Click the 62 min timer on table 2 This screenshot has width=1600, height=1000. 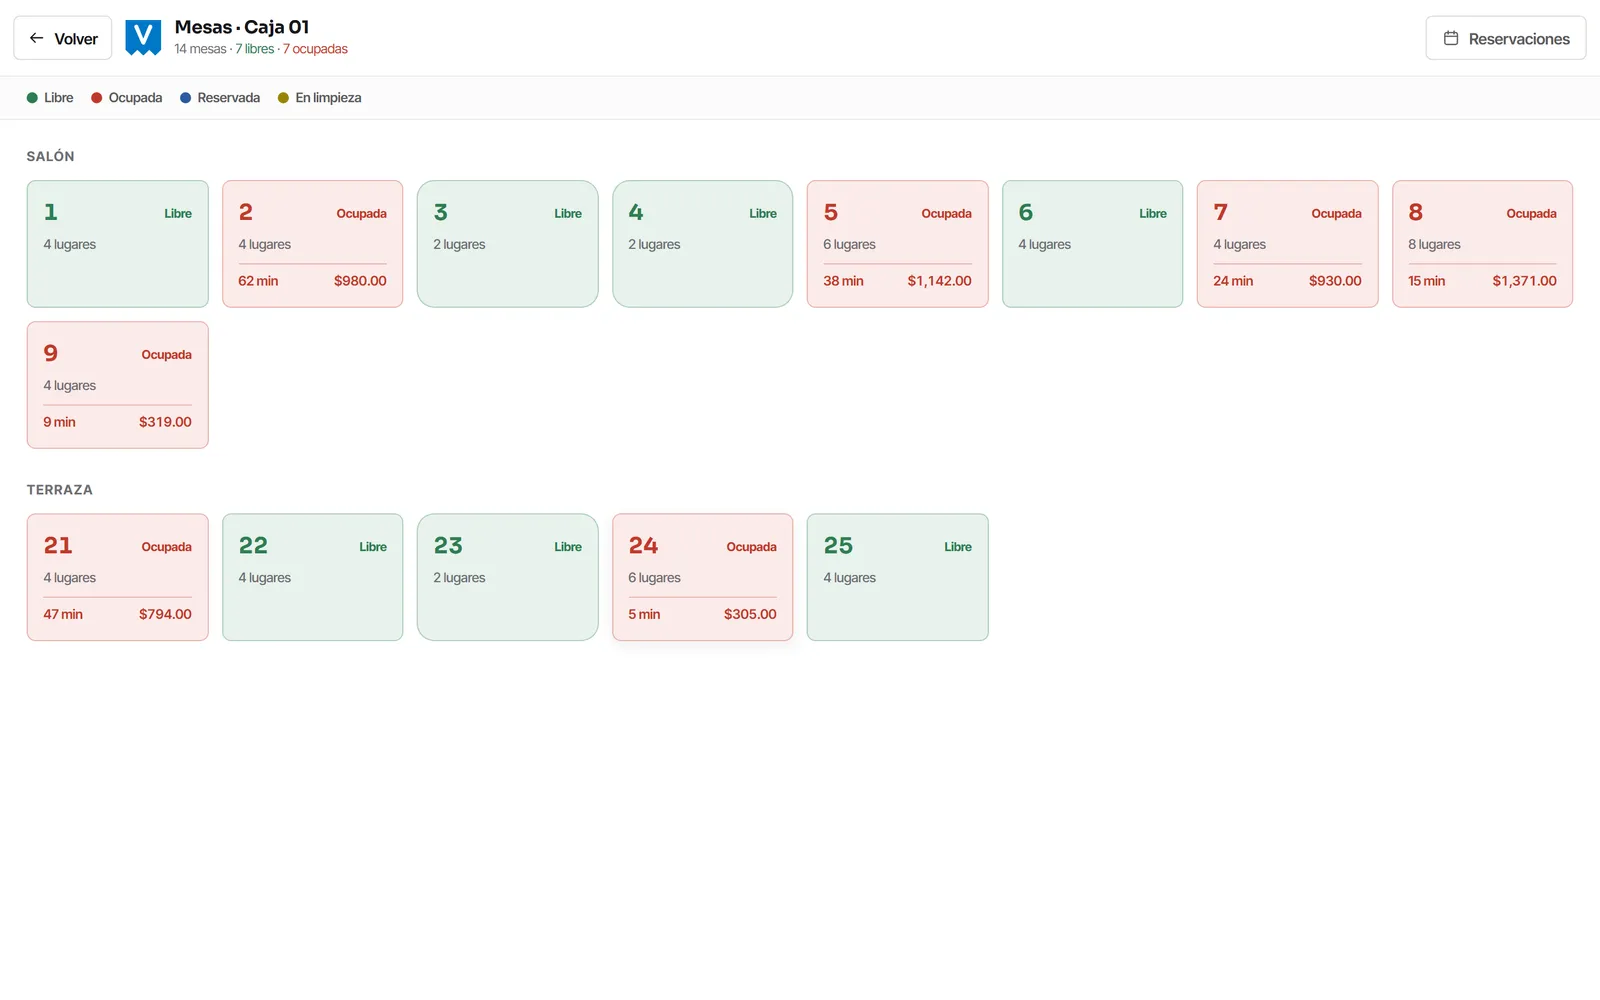(x=258, y=281)
